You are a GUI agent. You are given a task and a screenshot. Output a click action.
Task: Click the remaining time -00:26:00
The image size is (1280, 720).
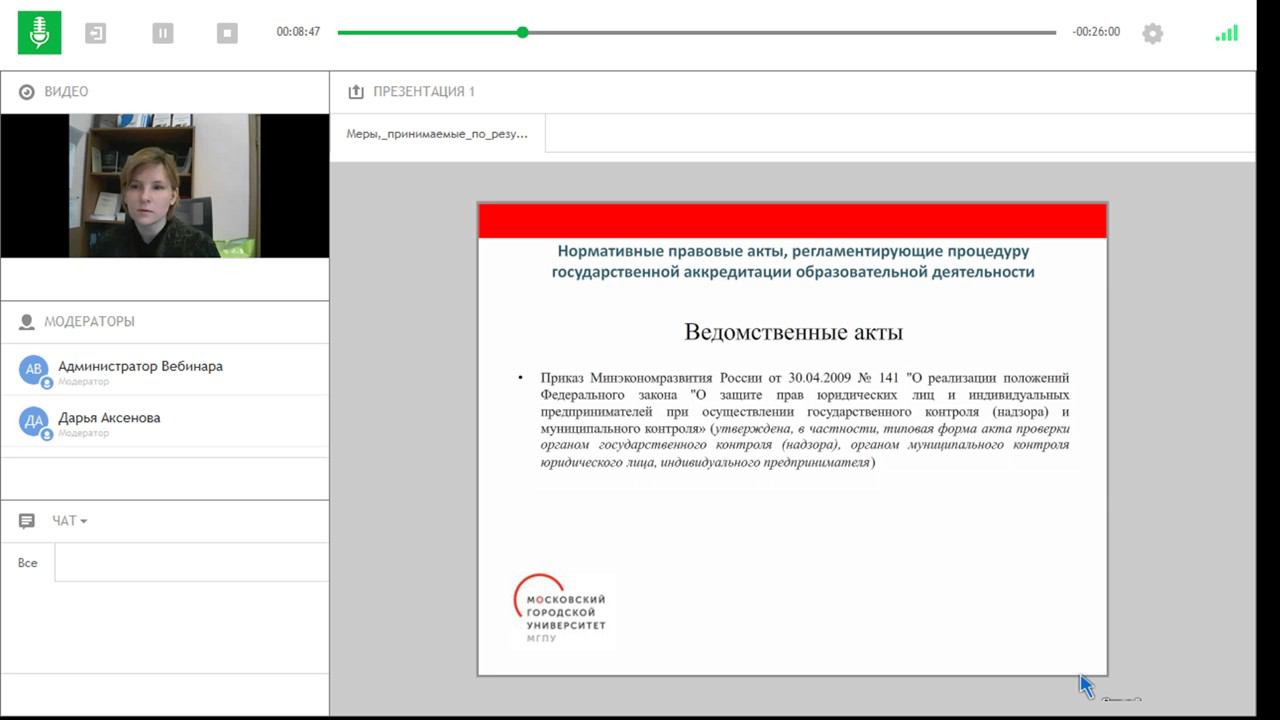click(1096, 32)
